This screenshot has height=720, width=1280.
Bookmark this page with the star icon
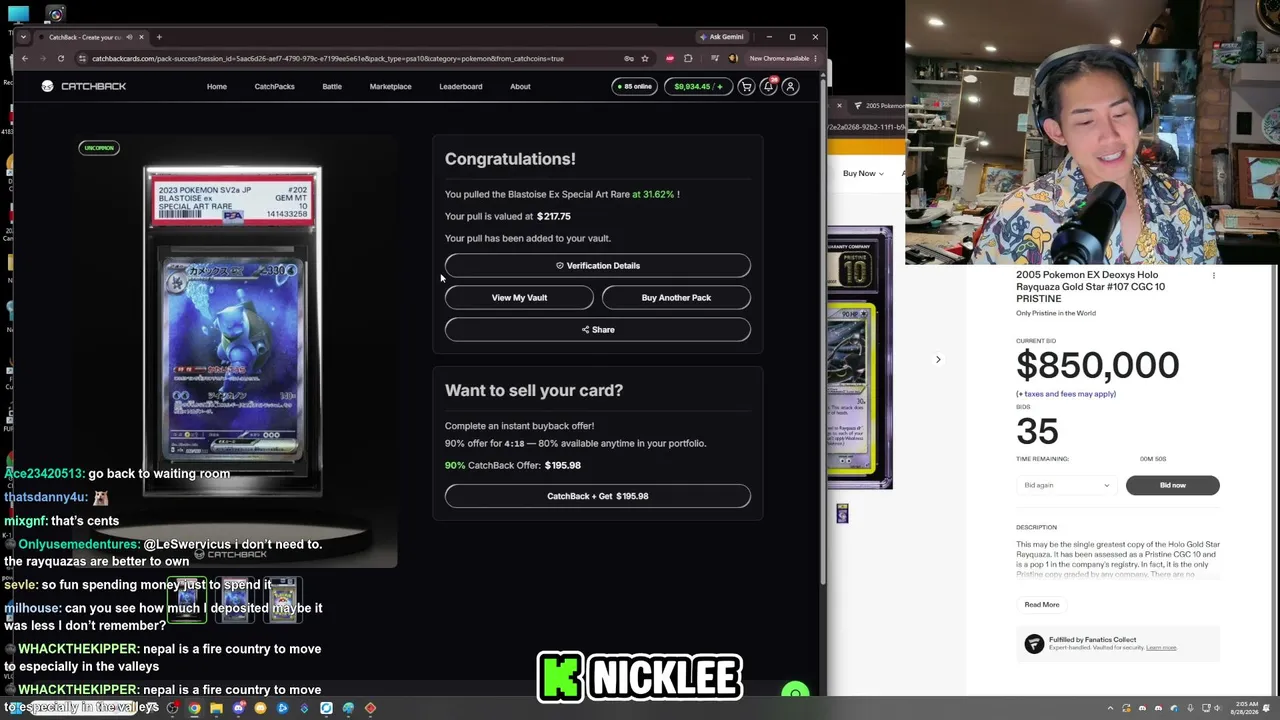(645, 58)
